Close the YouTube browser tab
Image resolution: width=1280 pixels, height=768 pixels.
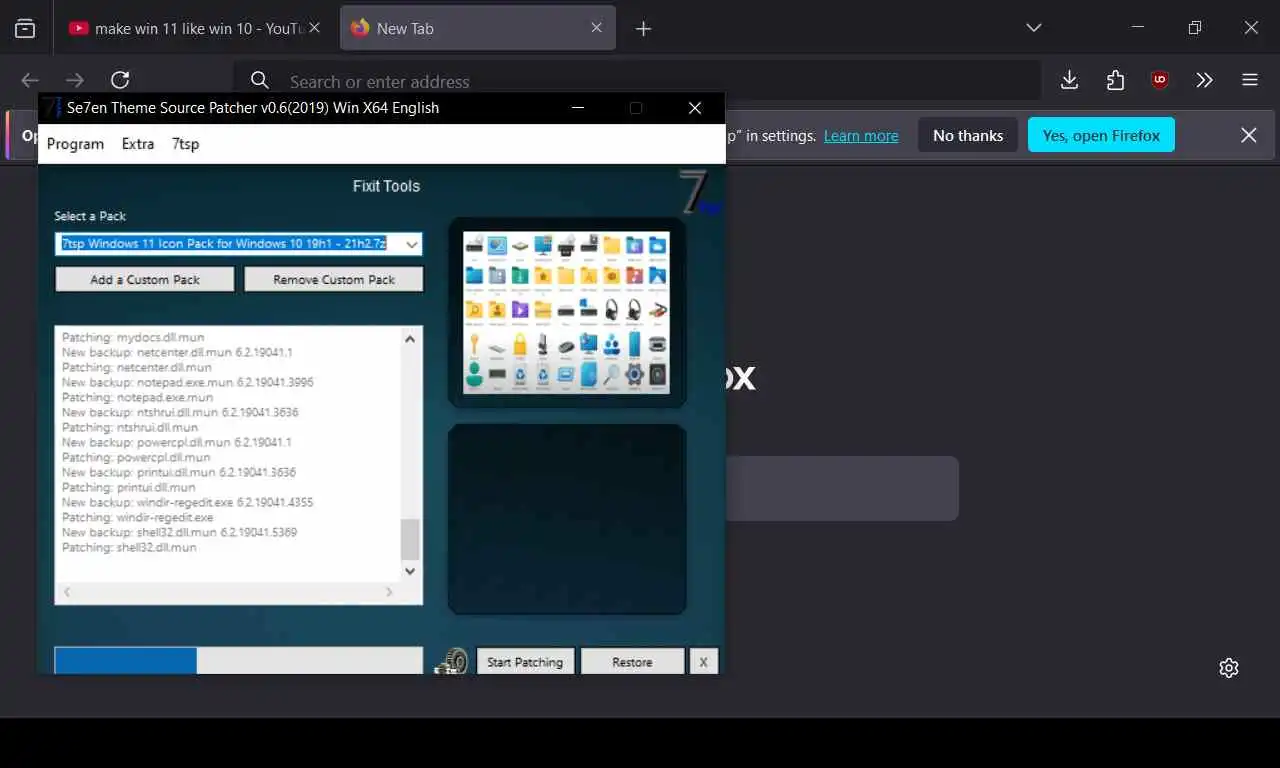(314, 28)
